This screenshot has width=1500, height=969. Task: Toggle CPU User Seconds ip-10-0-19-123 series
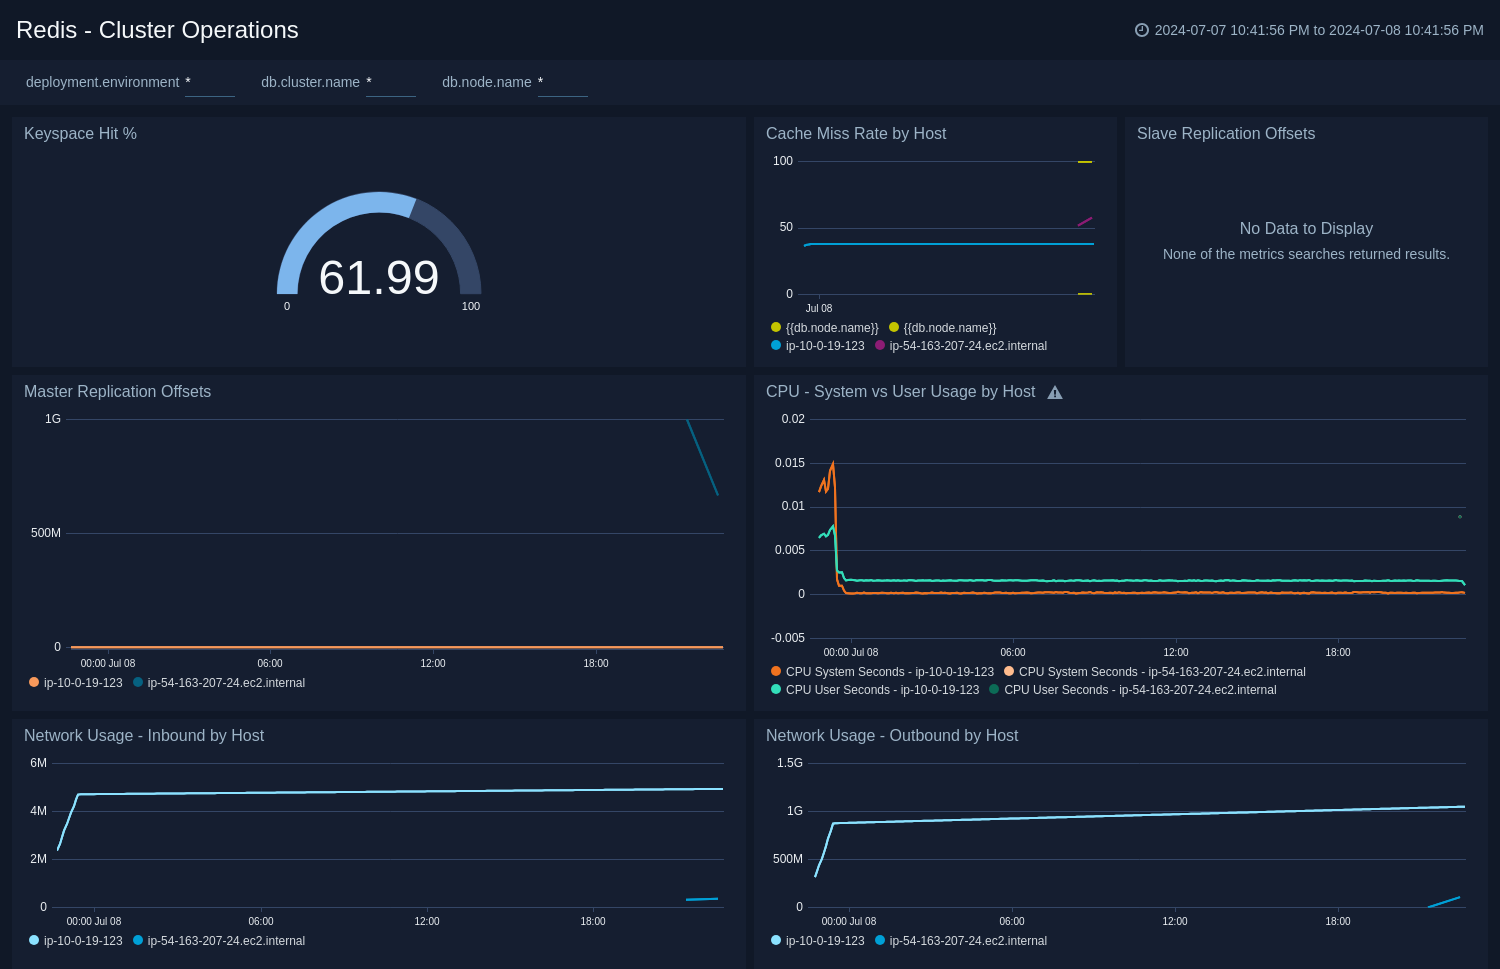pyautogui.click(x=875, y=690)
